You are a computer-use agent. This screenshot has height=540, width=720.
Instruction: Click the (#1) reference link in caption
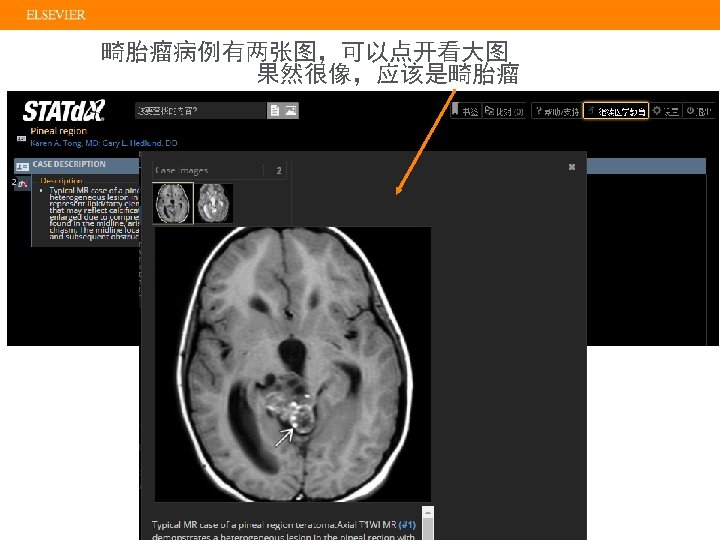pyautogui.click(x=407, y=524)
